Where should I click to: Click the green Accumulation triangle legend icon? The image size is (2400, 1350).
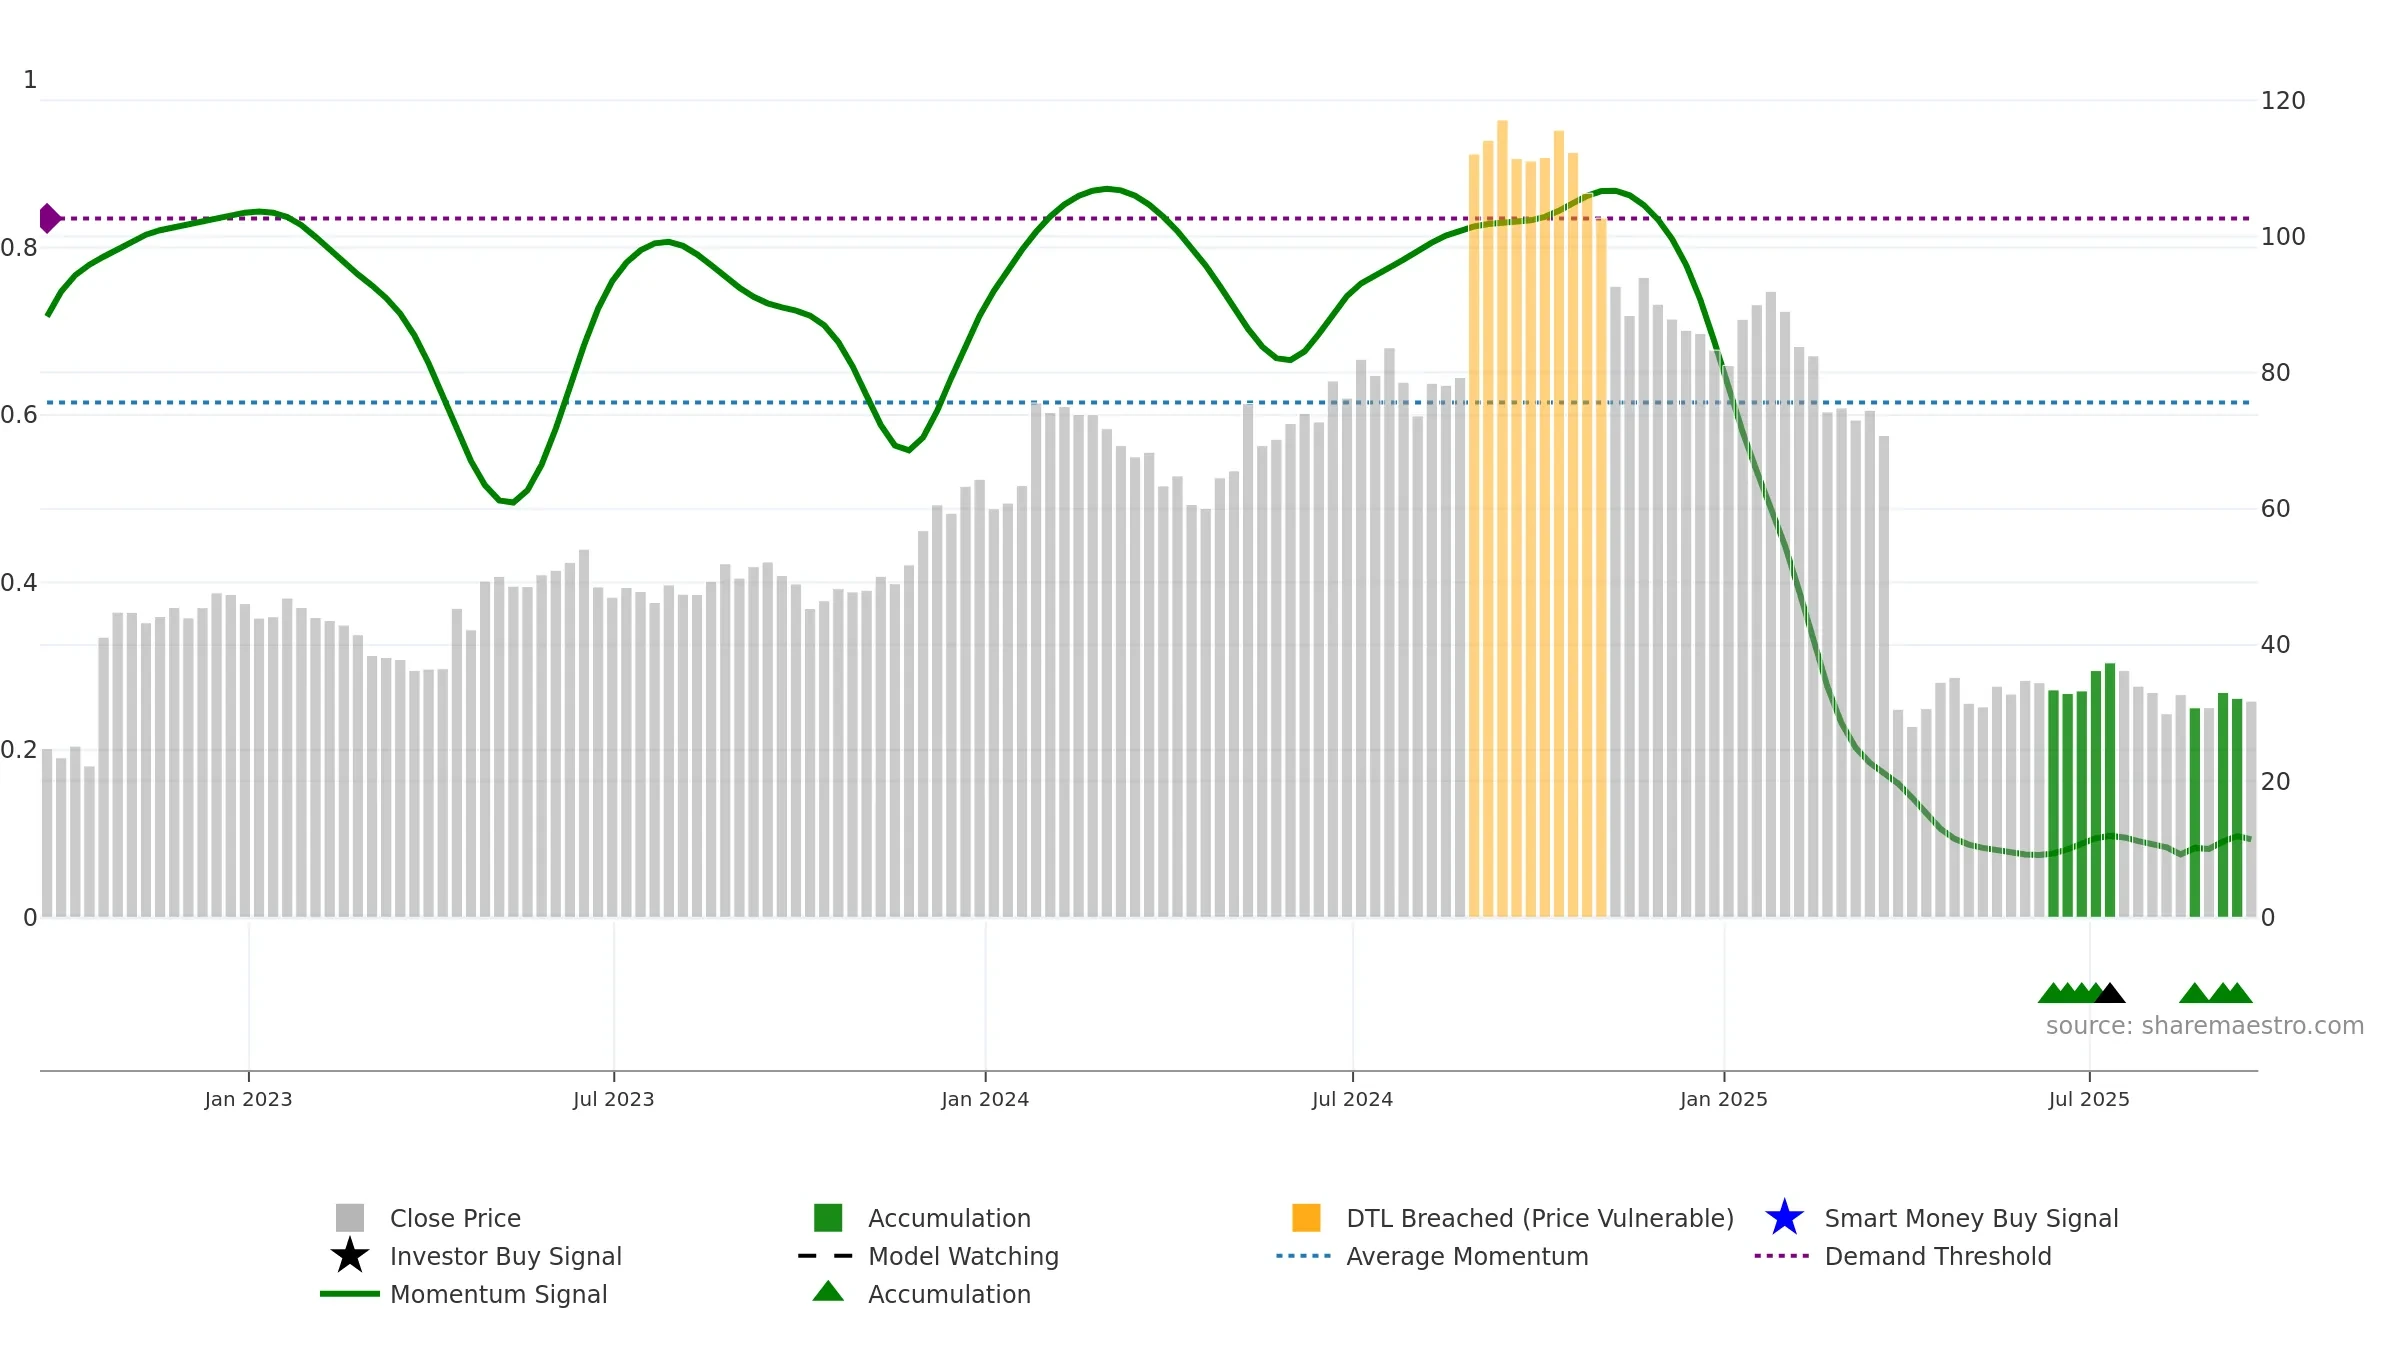(828, 1292)
